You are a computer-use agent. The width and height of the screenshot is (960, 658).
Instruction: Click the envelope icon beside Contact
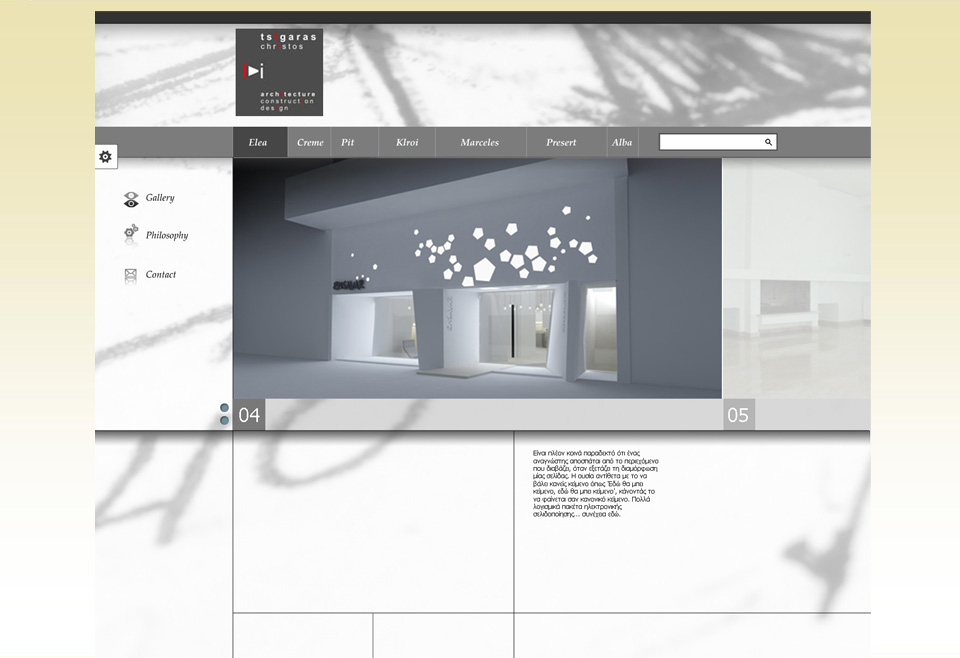click(x=130, y=275)
